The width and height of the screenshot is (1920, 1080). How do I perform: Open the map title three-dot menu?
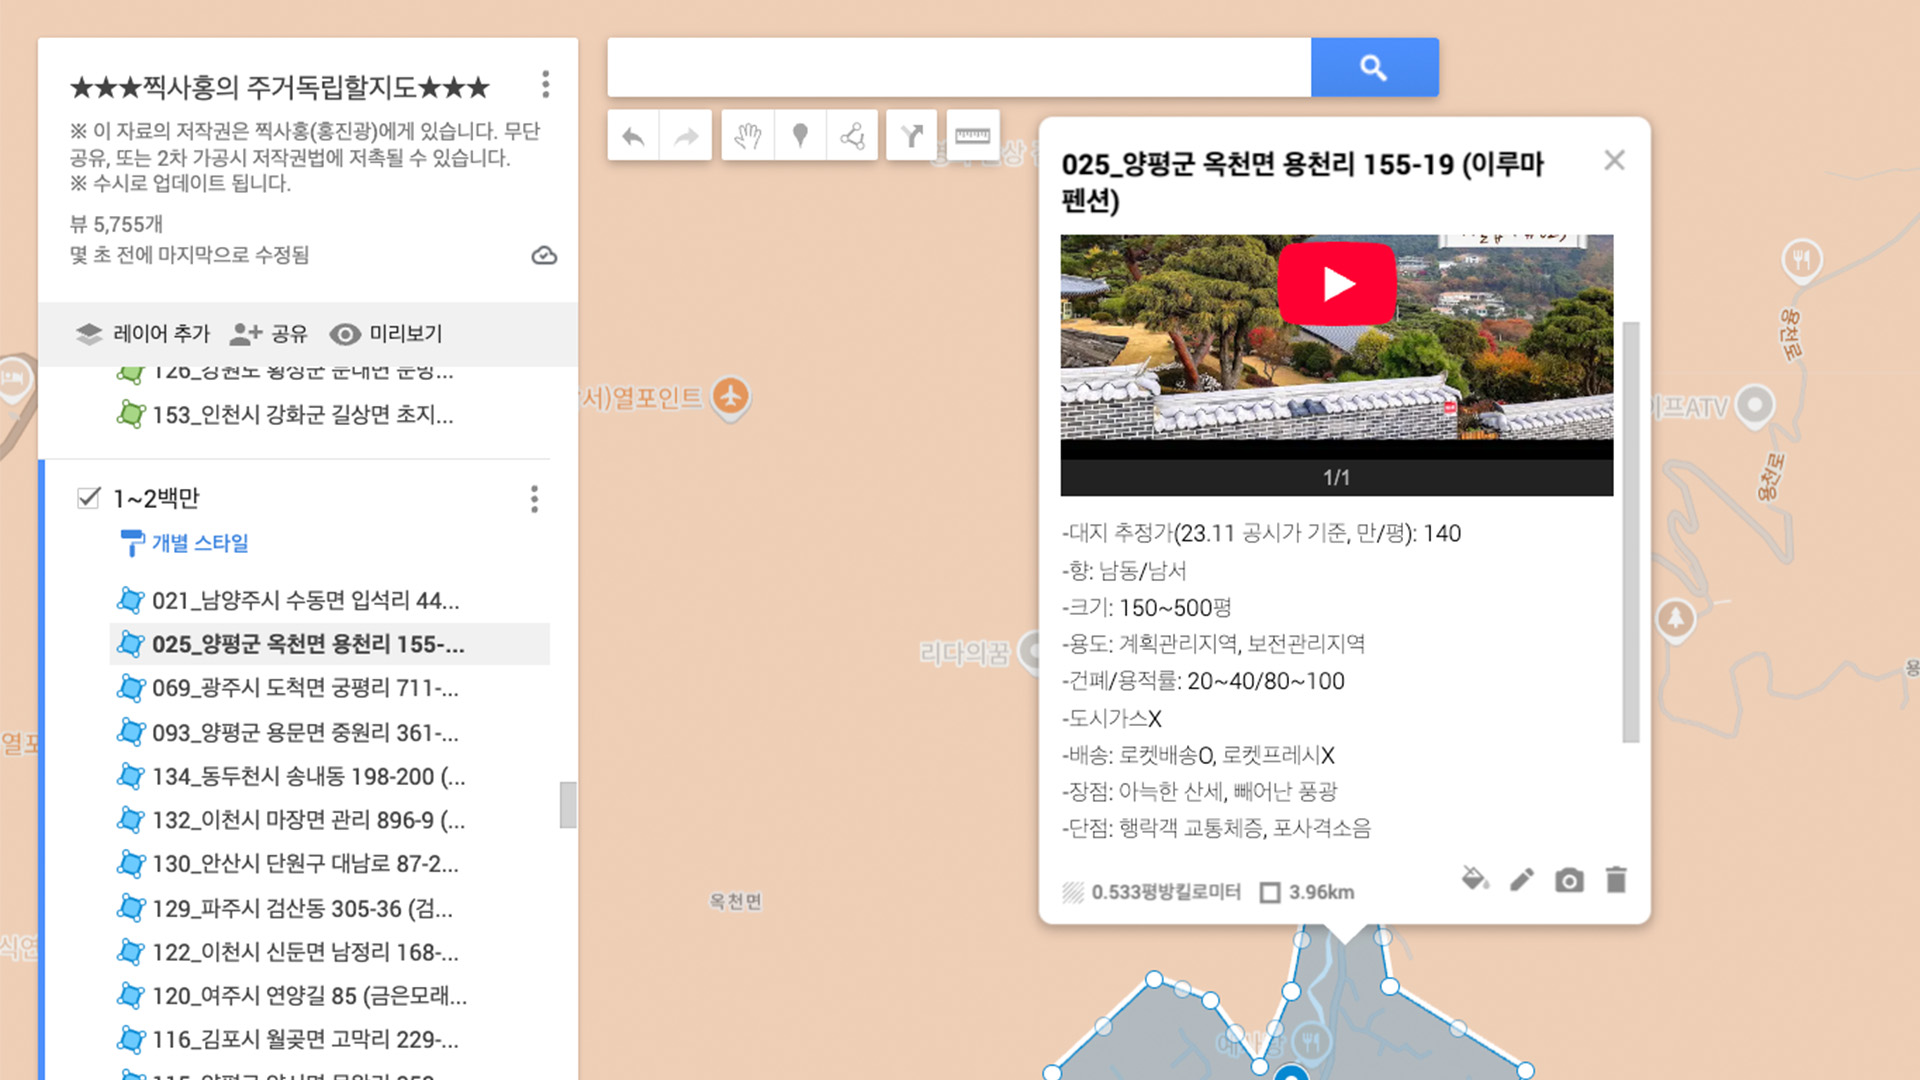[545, 84]
